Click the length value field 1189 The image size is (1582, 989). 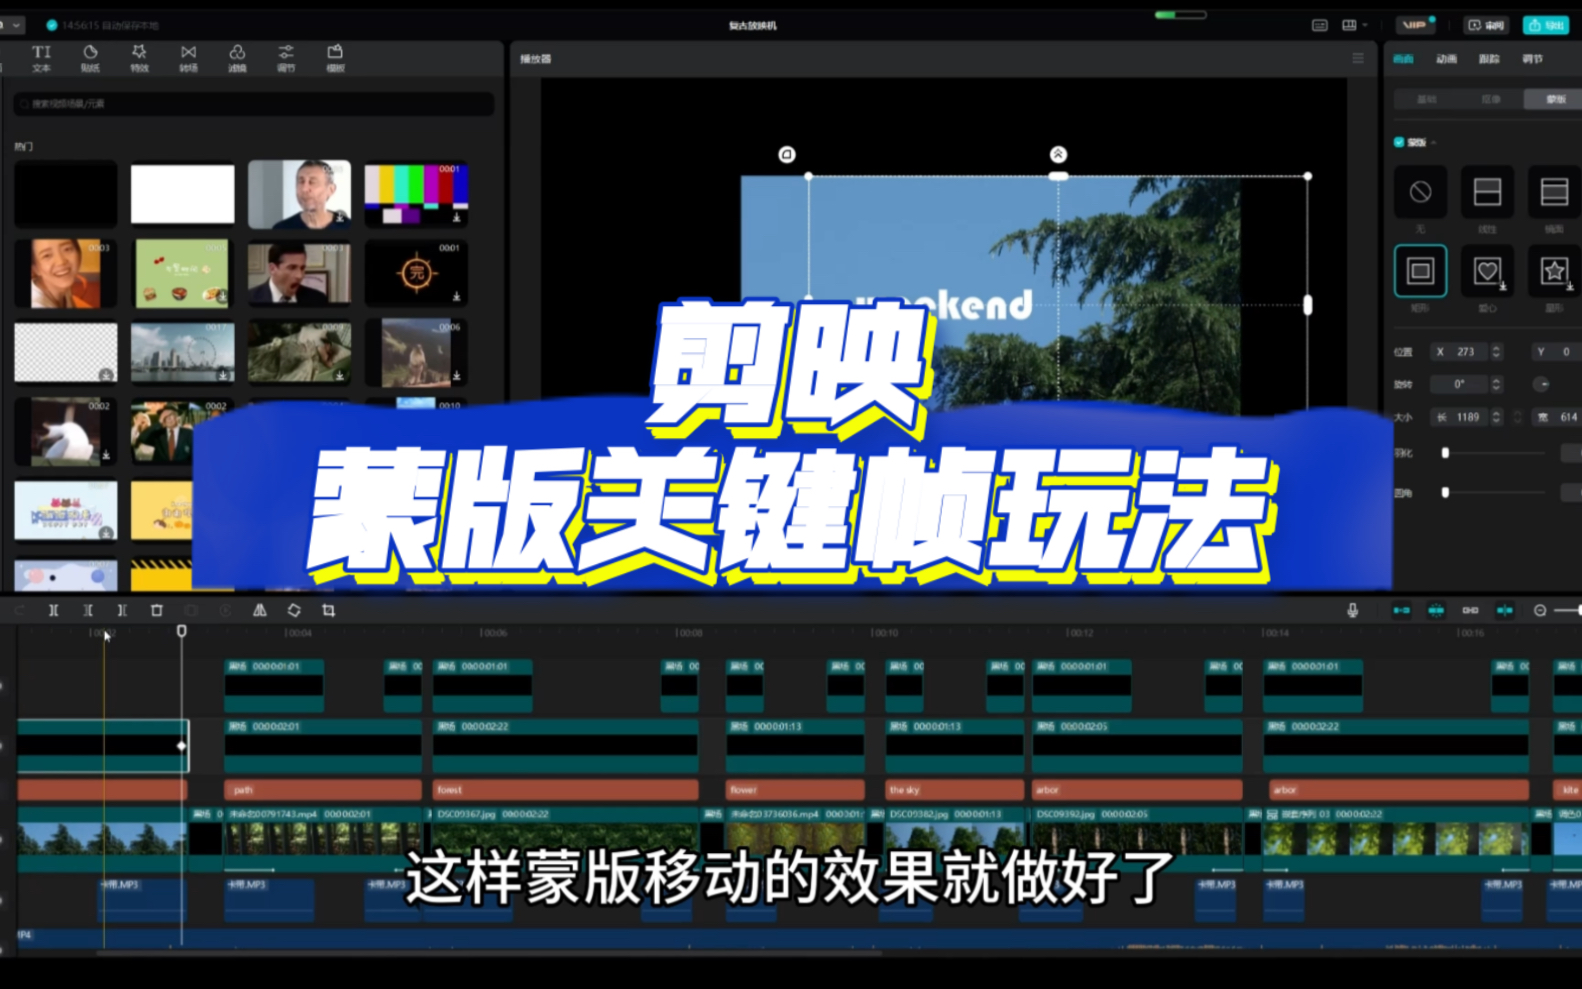1468,417
